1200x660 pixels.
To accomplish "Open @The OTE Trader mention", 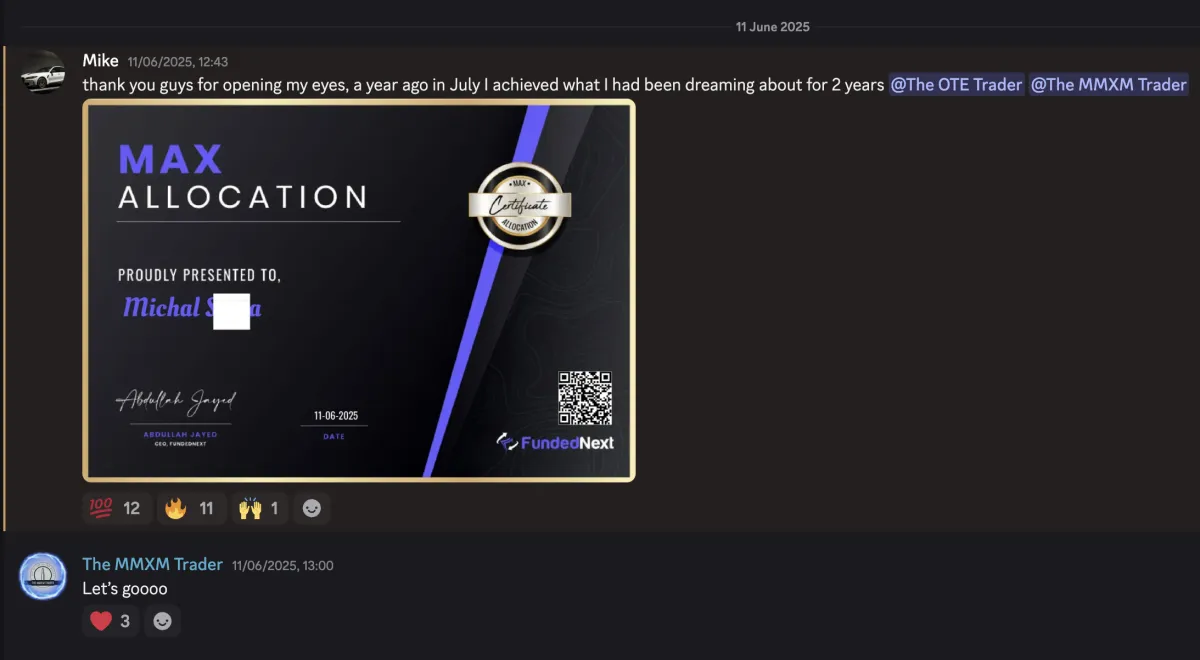I will (x=957, y=85).
